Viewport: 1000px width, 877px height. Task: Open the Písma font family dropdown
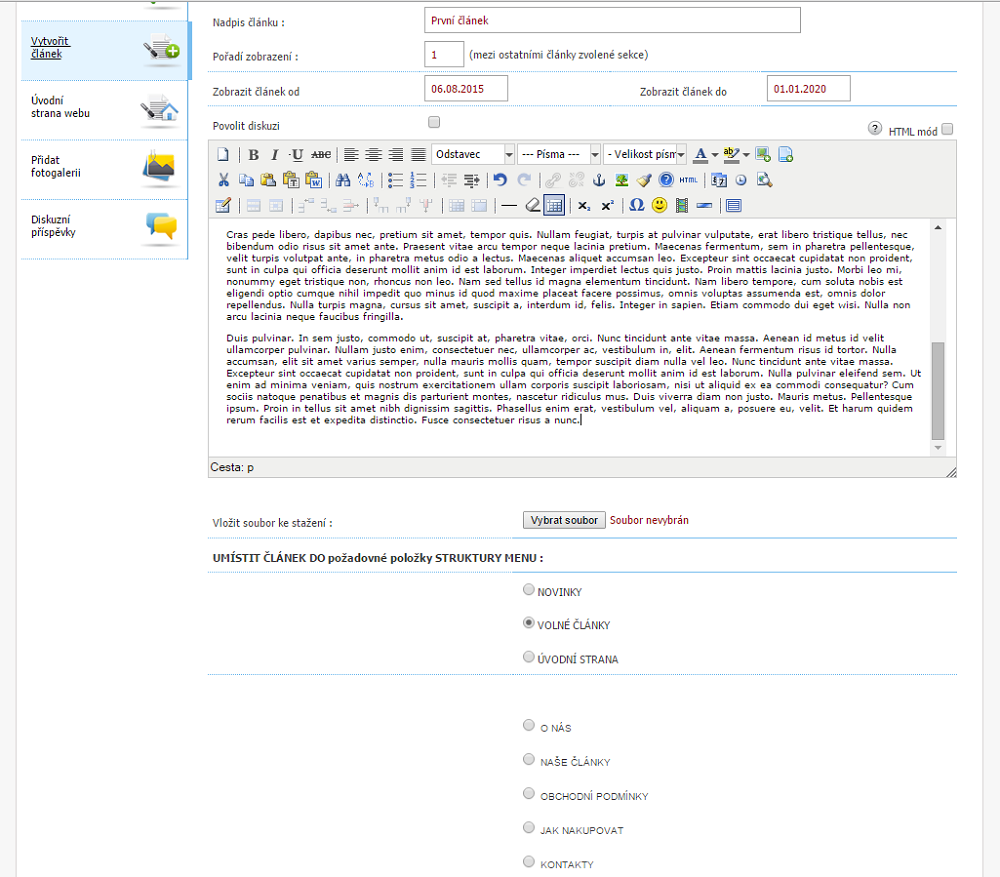559,154
